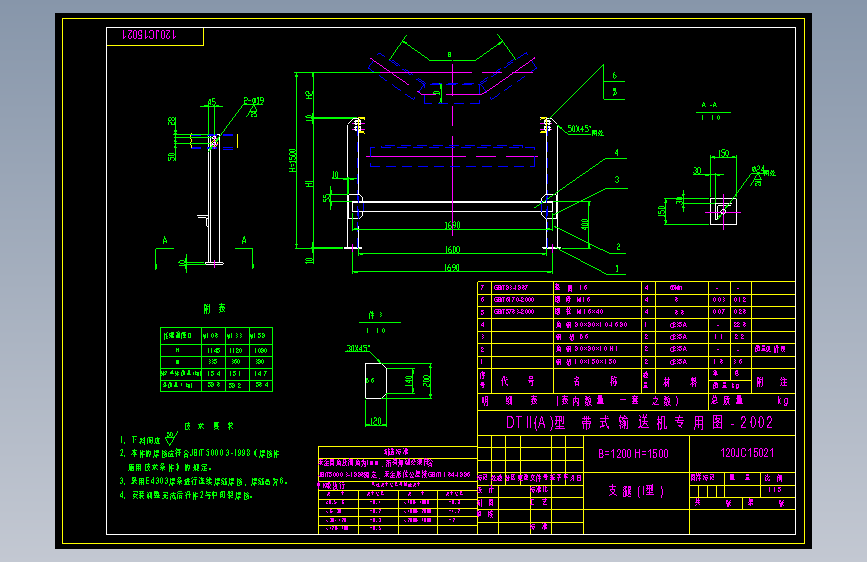This screenshot has height=562, width=867.
Task: Select the M16×40 bolt entry in parts list
Action: tap(579, 312)
